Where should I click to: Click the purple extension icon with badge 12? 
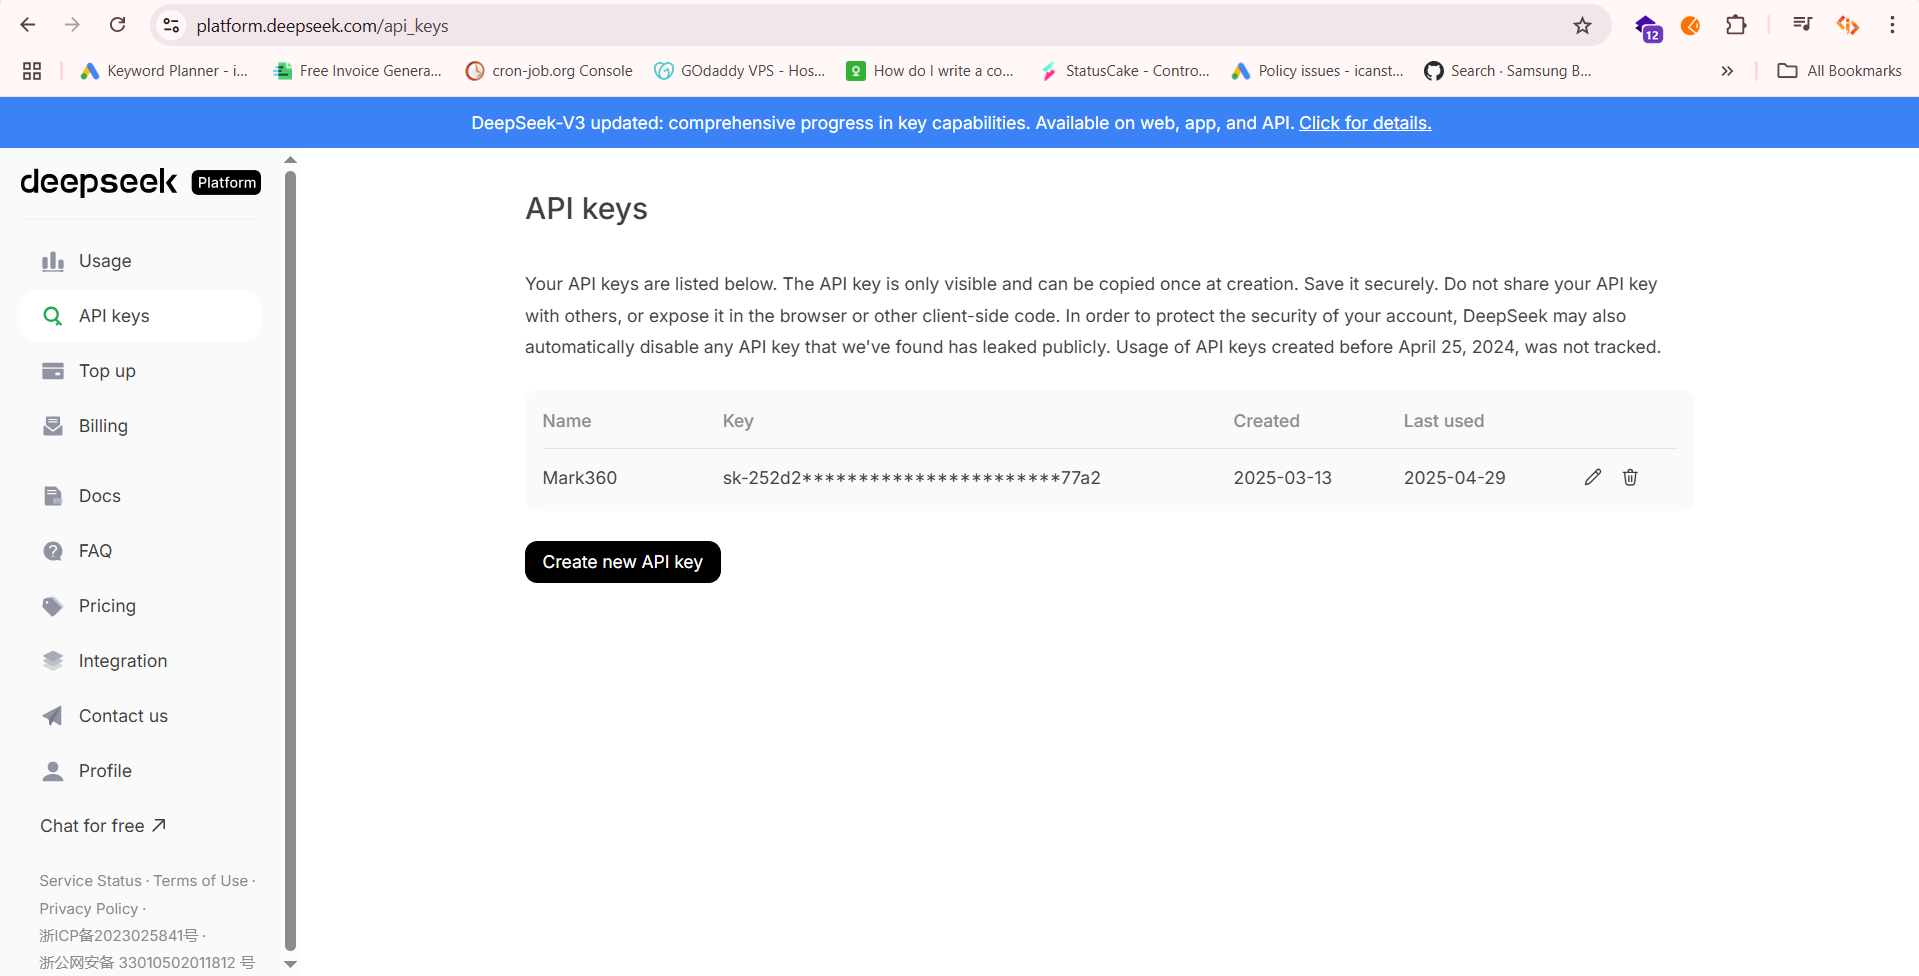(1648, 27)
